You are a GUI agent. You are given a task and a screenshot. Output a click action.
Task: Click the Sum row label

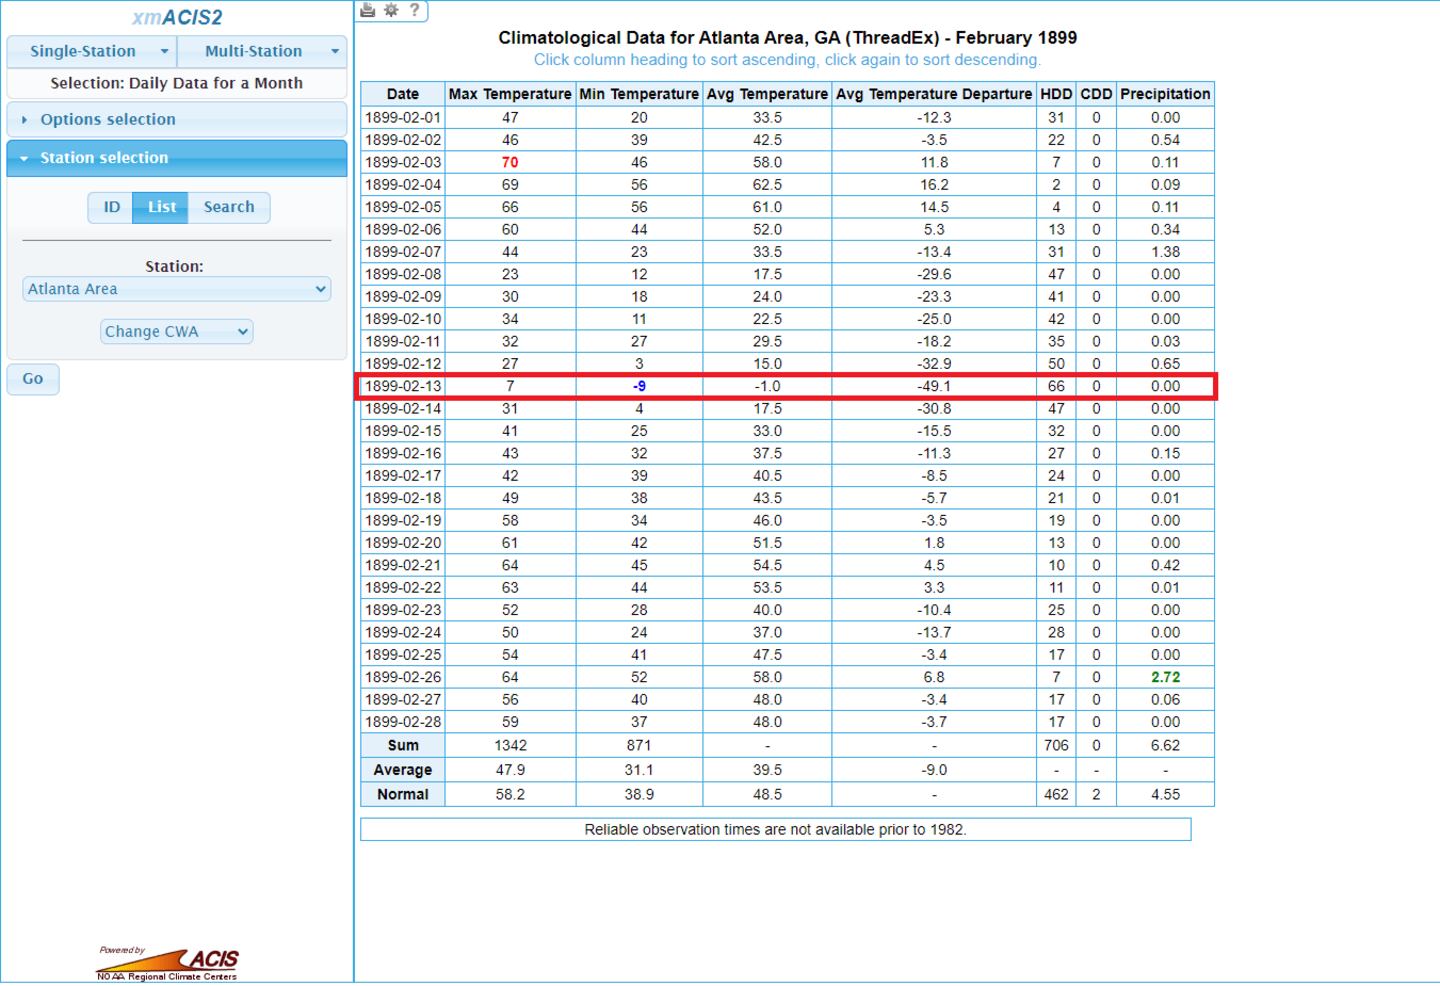(403, 746)
